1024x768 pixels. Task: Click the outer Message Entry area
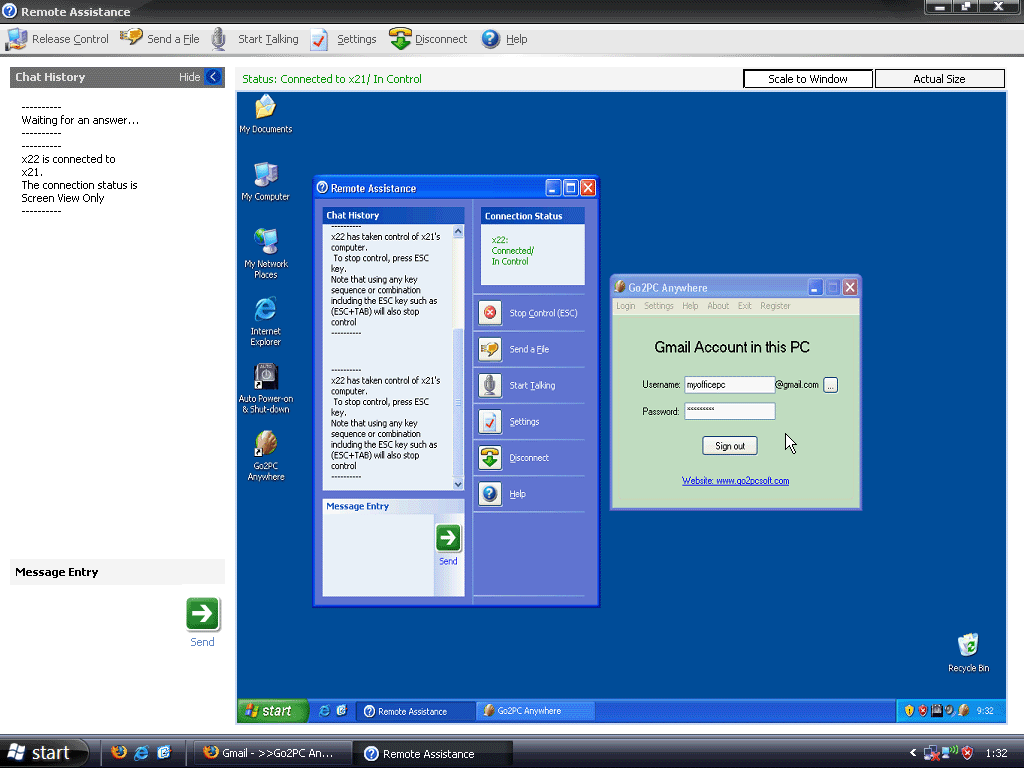[x=98, y=620]
